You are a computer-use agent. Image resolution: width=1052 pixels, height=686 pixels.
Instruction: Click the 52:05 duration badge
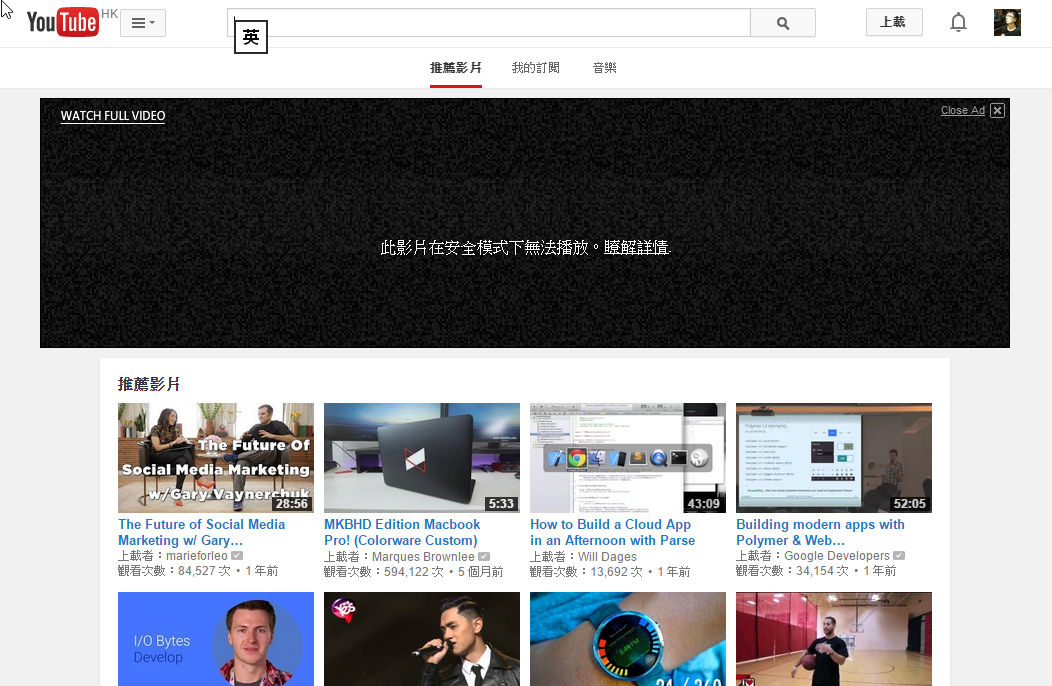(910, 503)
